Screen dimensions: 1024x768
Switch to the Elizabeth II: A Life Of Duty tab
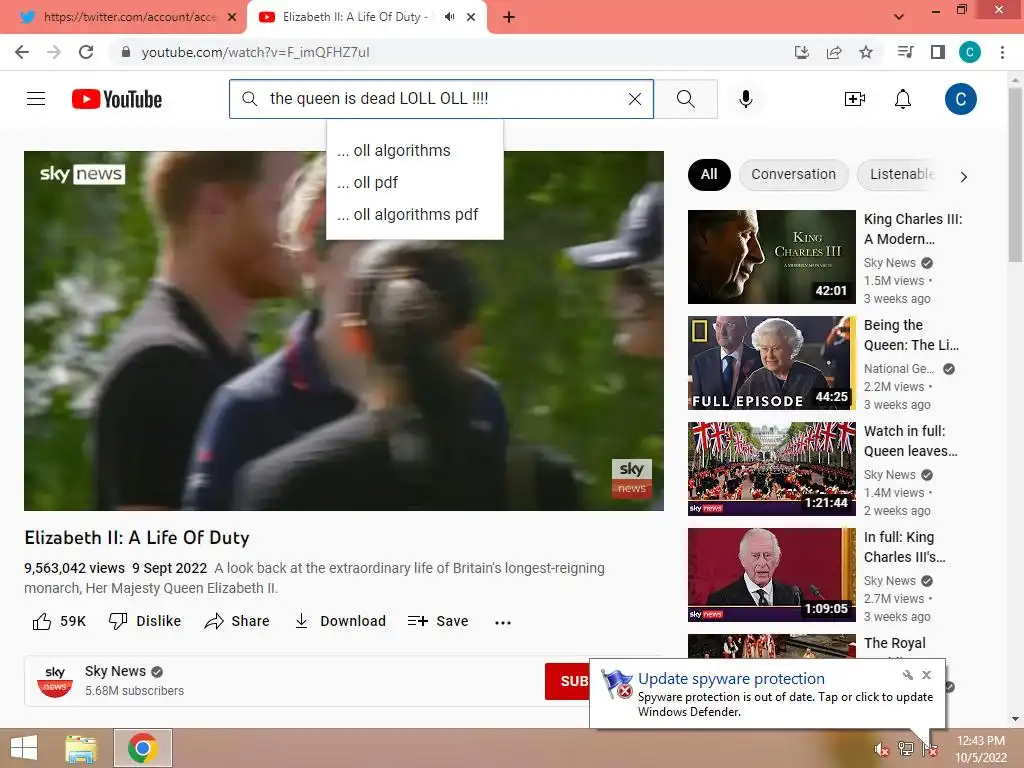pos(355,17)
